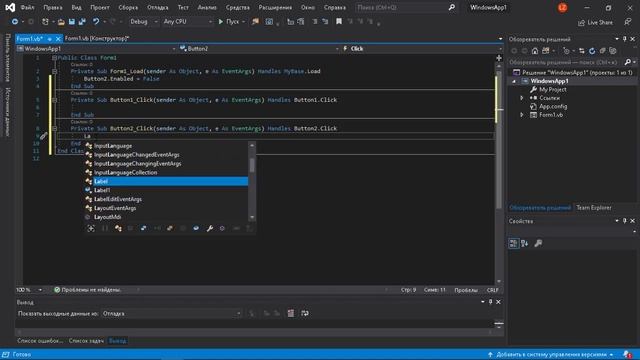Expand the Ссылки node in Solution Explorer
The width and height of the screenshot is (640, 360).
click(x=522, y=98)
